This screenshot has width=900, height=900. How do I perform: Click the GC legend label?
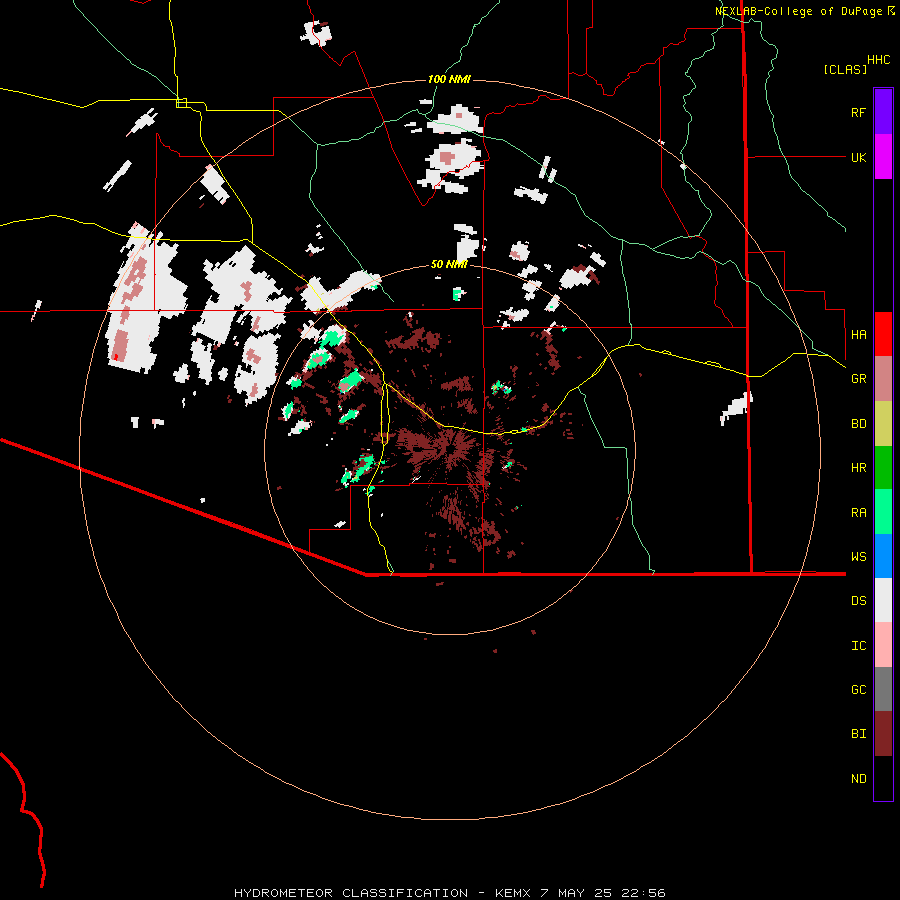coord(858,689)
